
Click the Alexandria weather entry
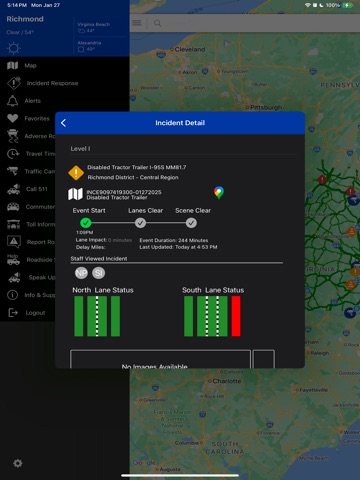pos(89,46)
